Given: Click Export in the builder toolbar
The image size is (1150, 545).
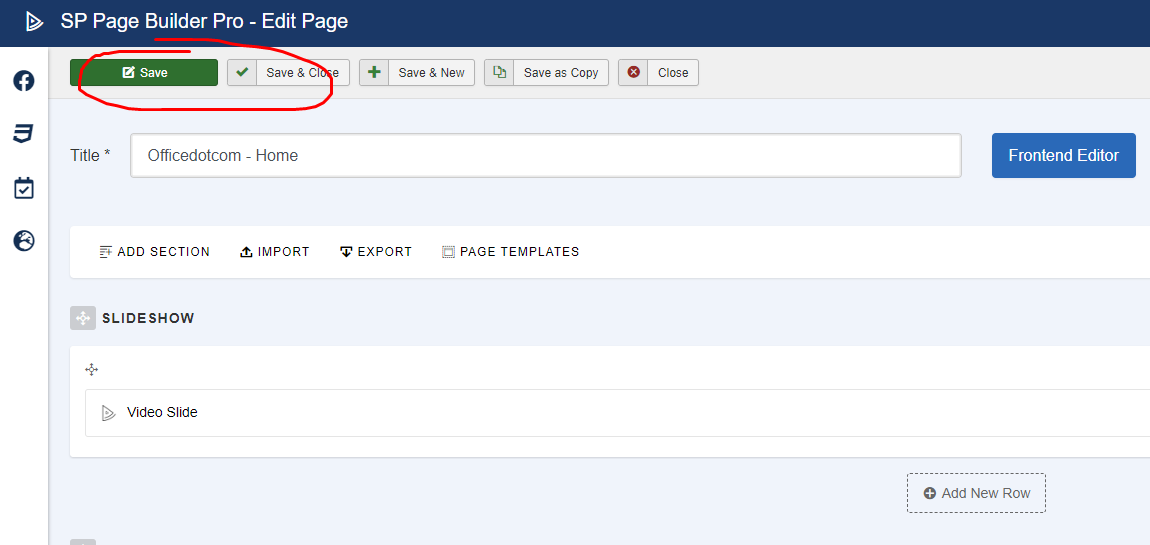Looking at the screenshot, I should click(376, 252).
